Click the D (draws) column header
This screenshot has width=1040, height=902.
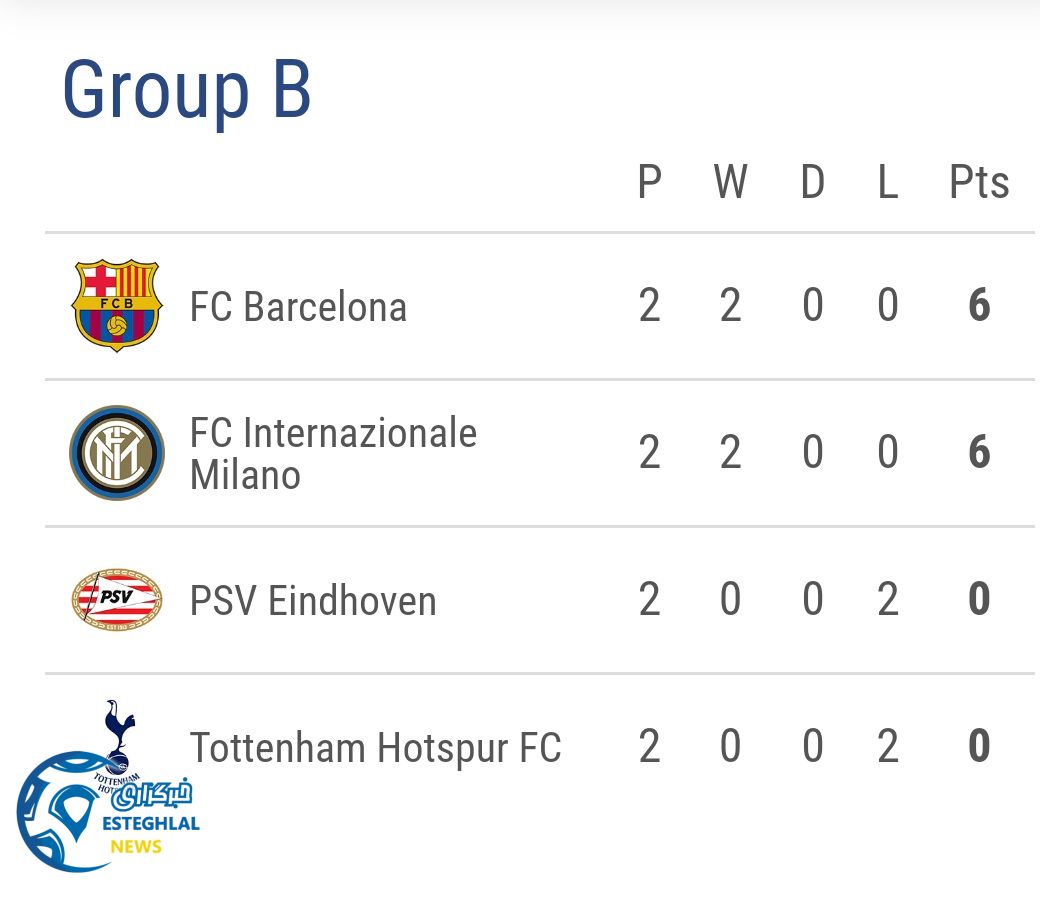[x=812, y=183]
